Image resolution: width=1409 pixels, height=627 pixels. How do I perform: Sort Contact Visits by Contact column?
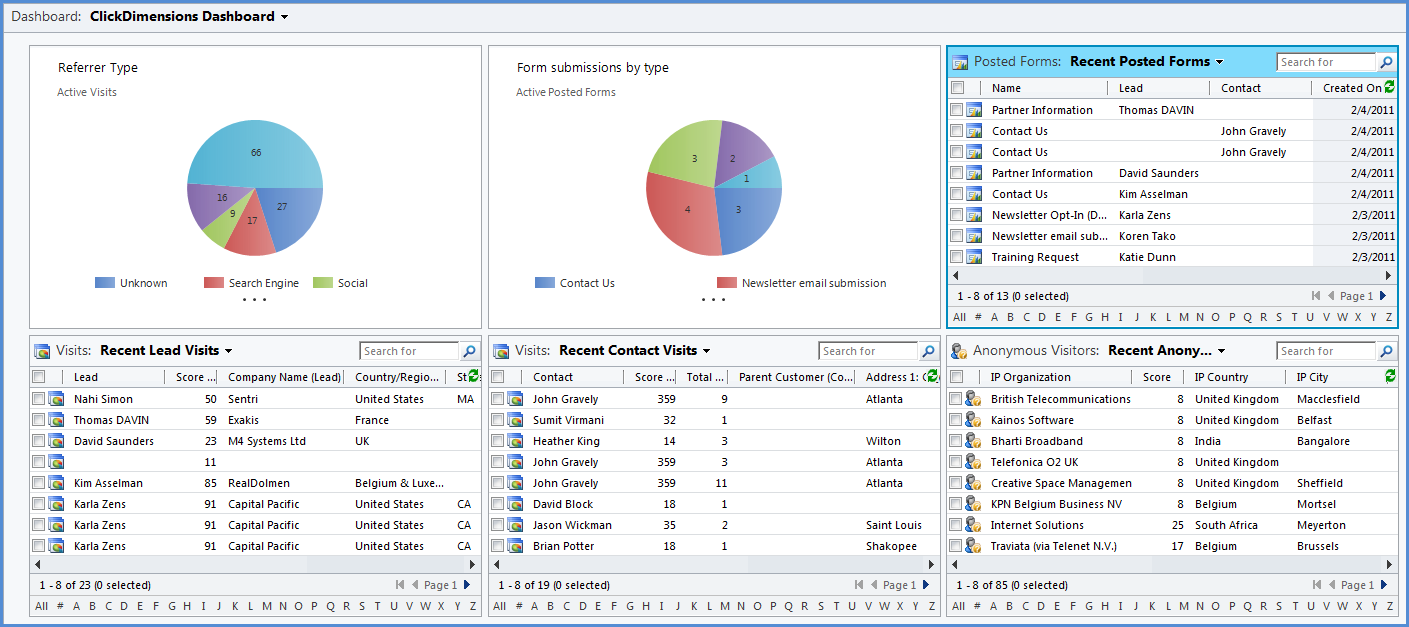click(553, 377)
